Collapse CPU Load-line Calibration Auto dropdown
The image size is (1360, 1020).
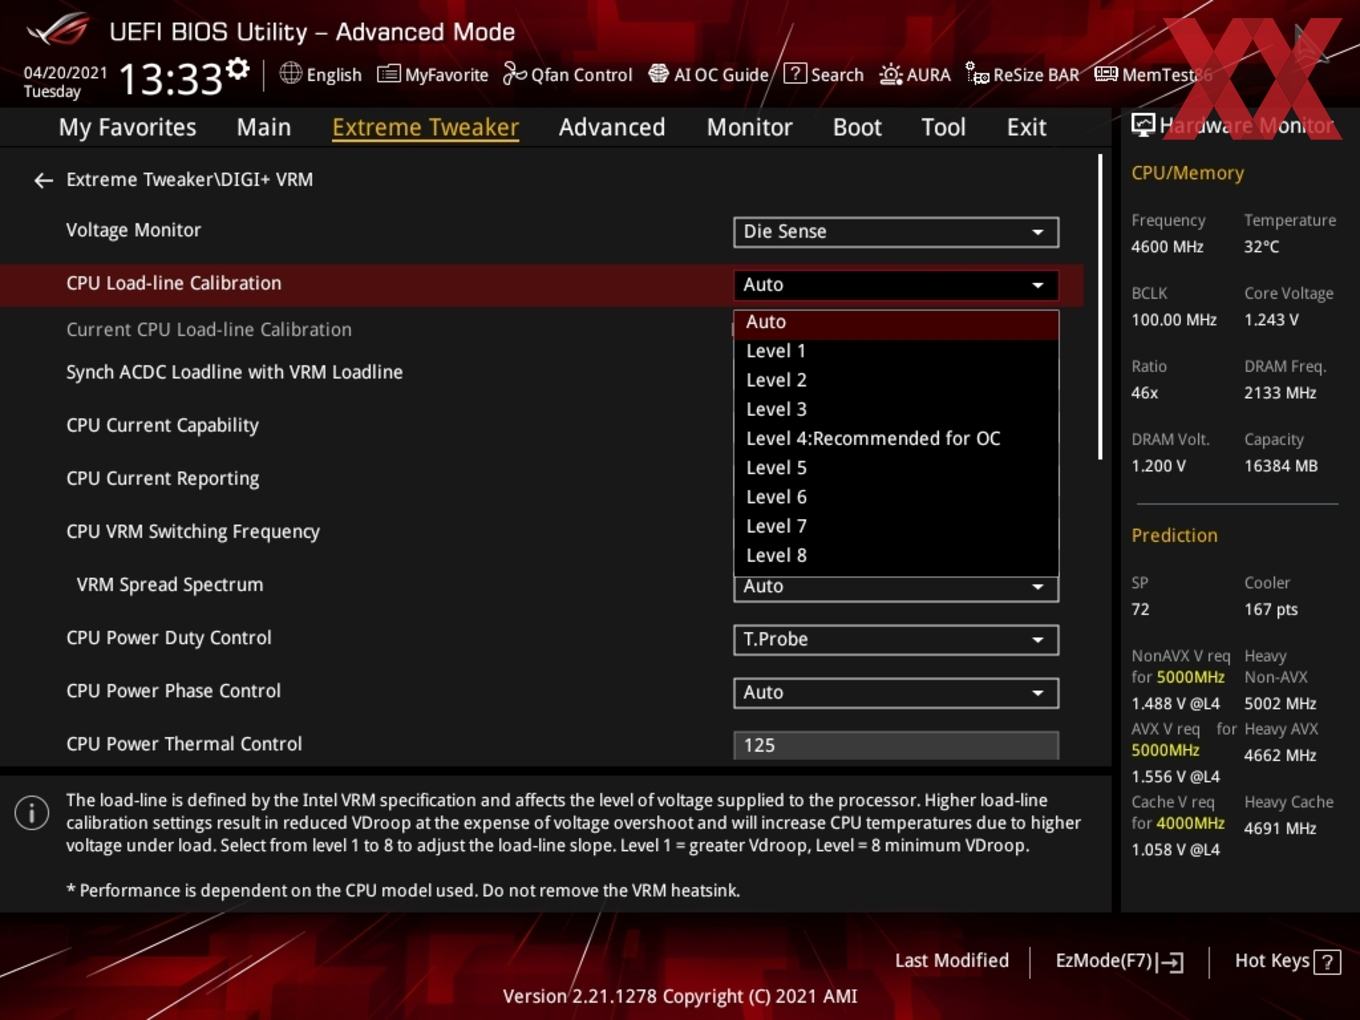coord(896,285)
